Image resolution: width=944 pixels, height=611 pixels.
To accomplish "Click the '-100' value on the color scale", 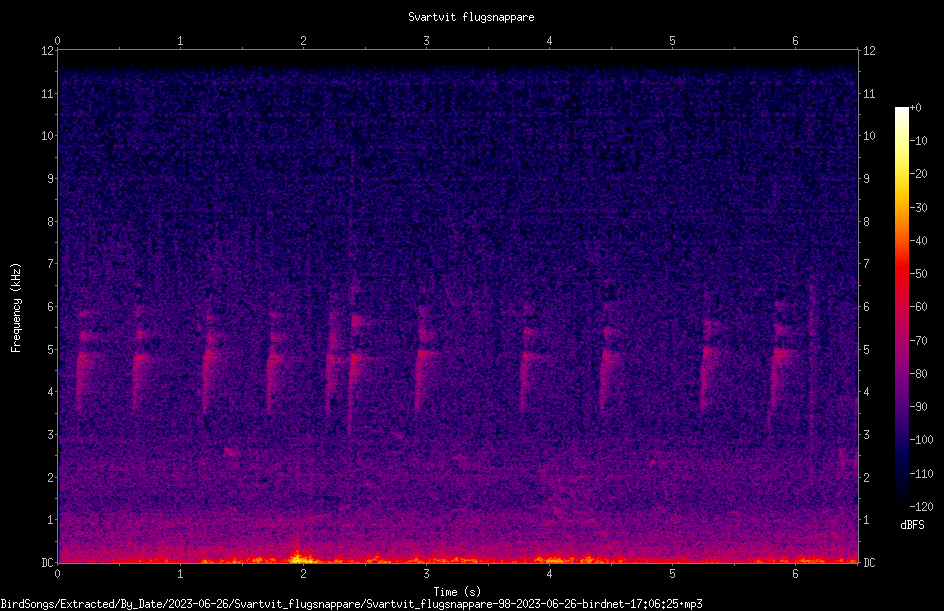I will (x=921, y=440).
